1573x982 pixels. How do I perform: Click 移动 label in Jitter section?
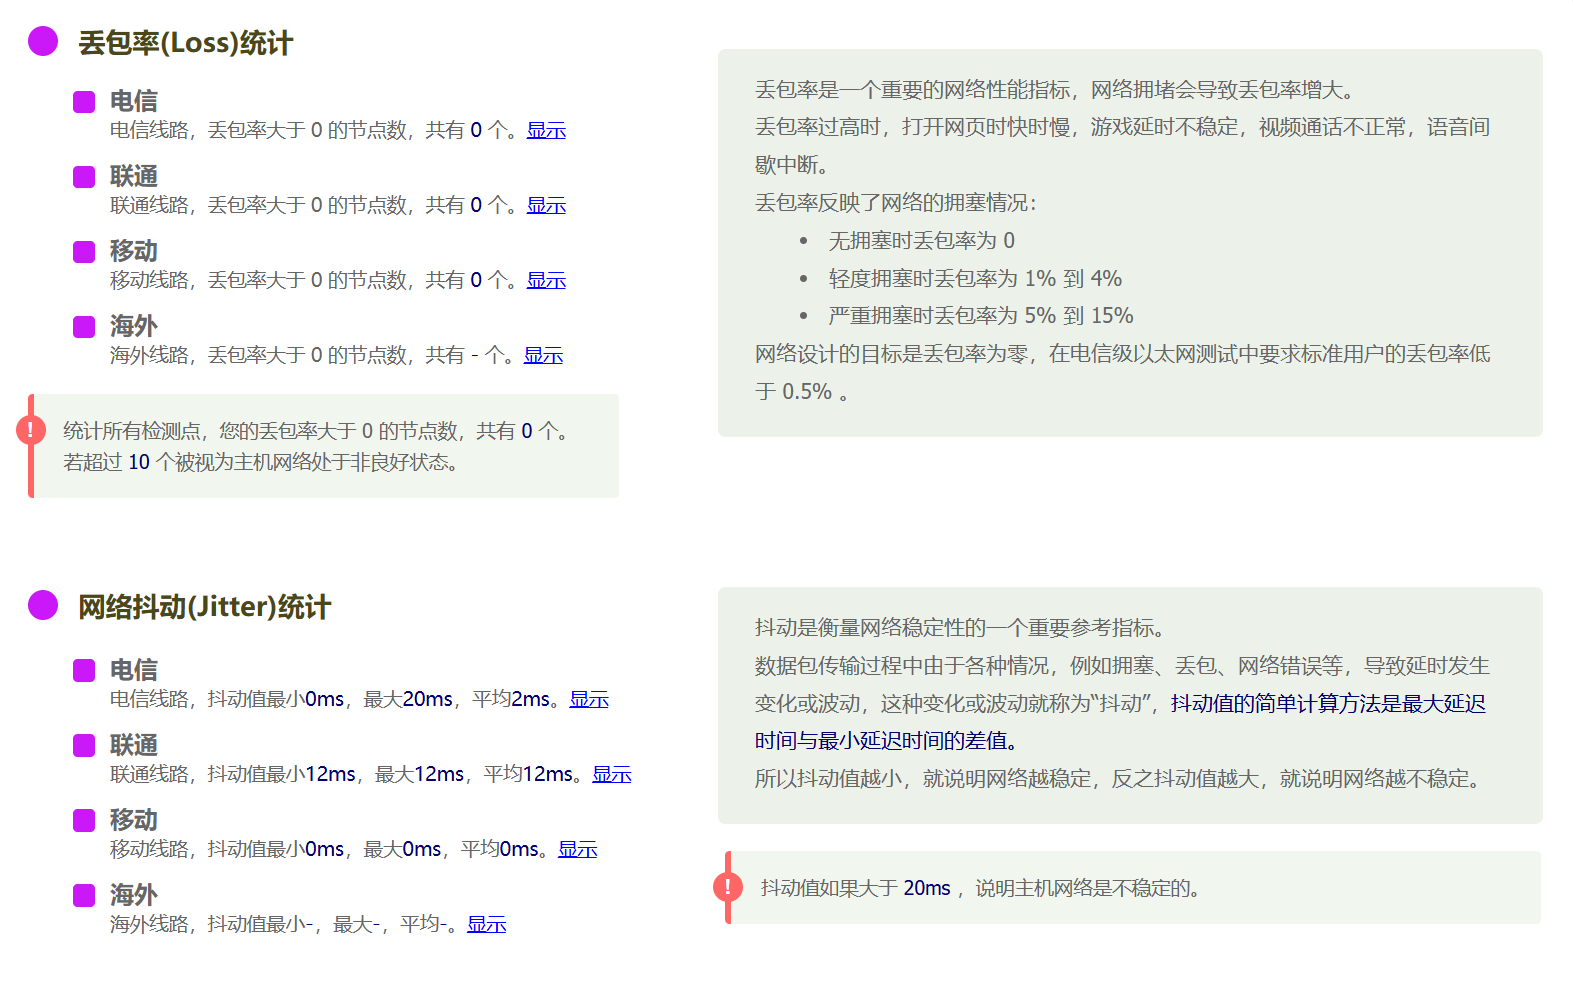coord(134,820)
